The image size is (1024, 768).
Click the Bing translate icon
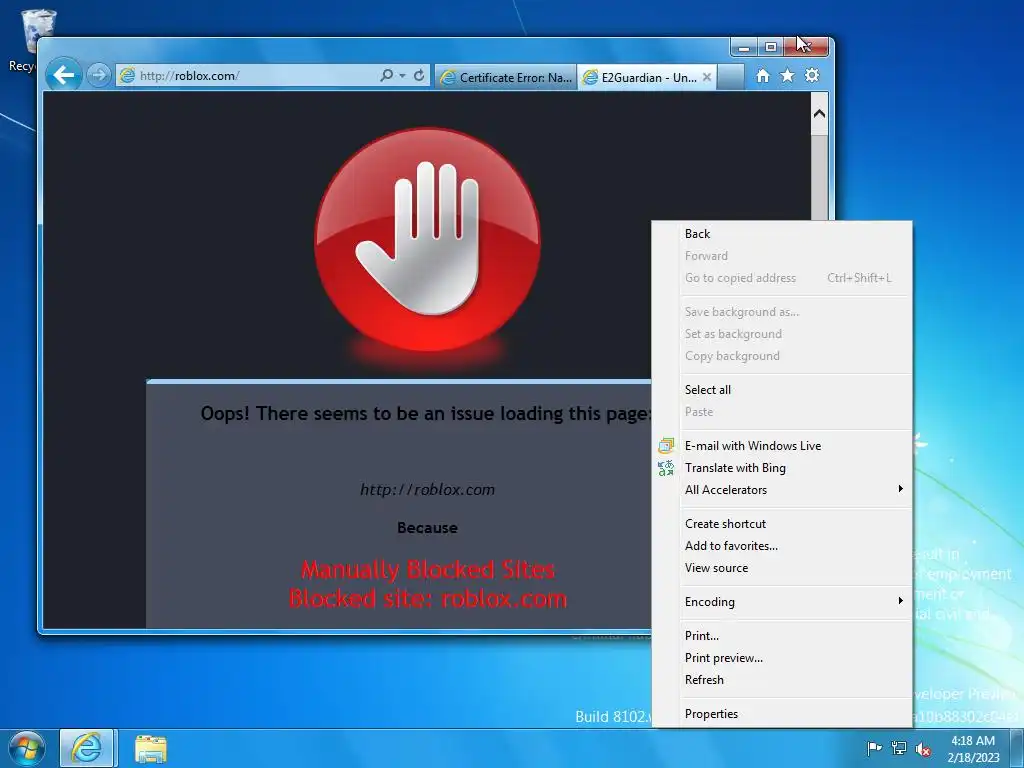click(x=665, y=468)
